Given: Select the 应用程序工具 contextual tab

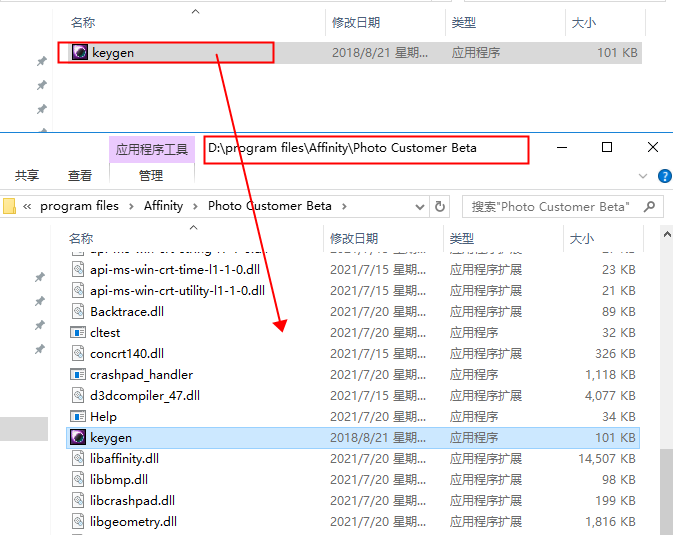Looking at the screenshot, I should 152,149.
